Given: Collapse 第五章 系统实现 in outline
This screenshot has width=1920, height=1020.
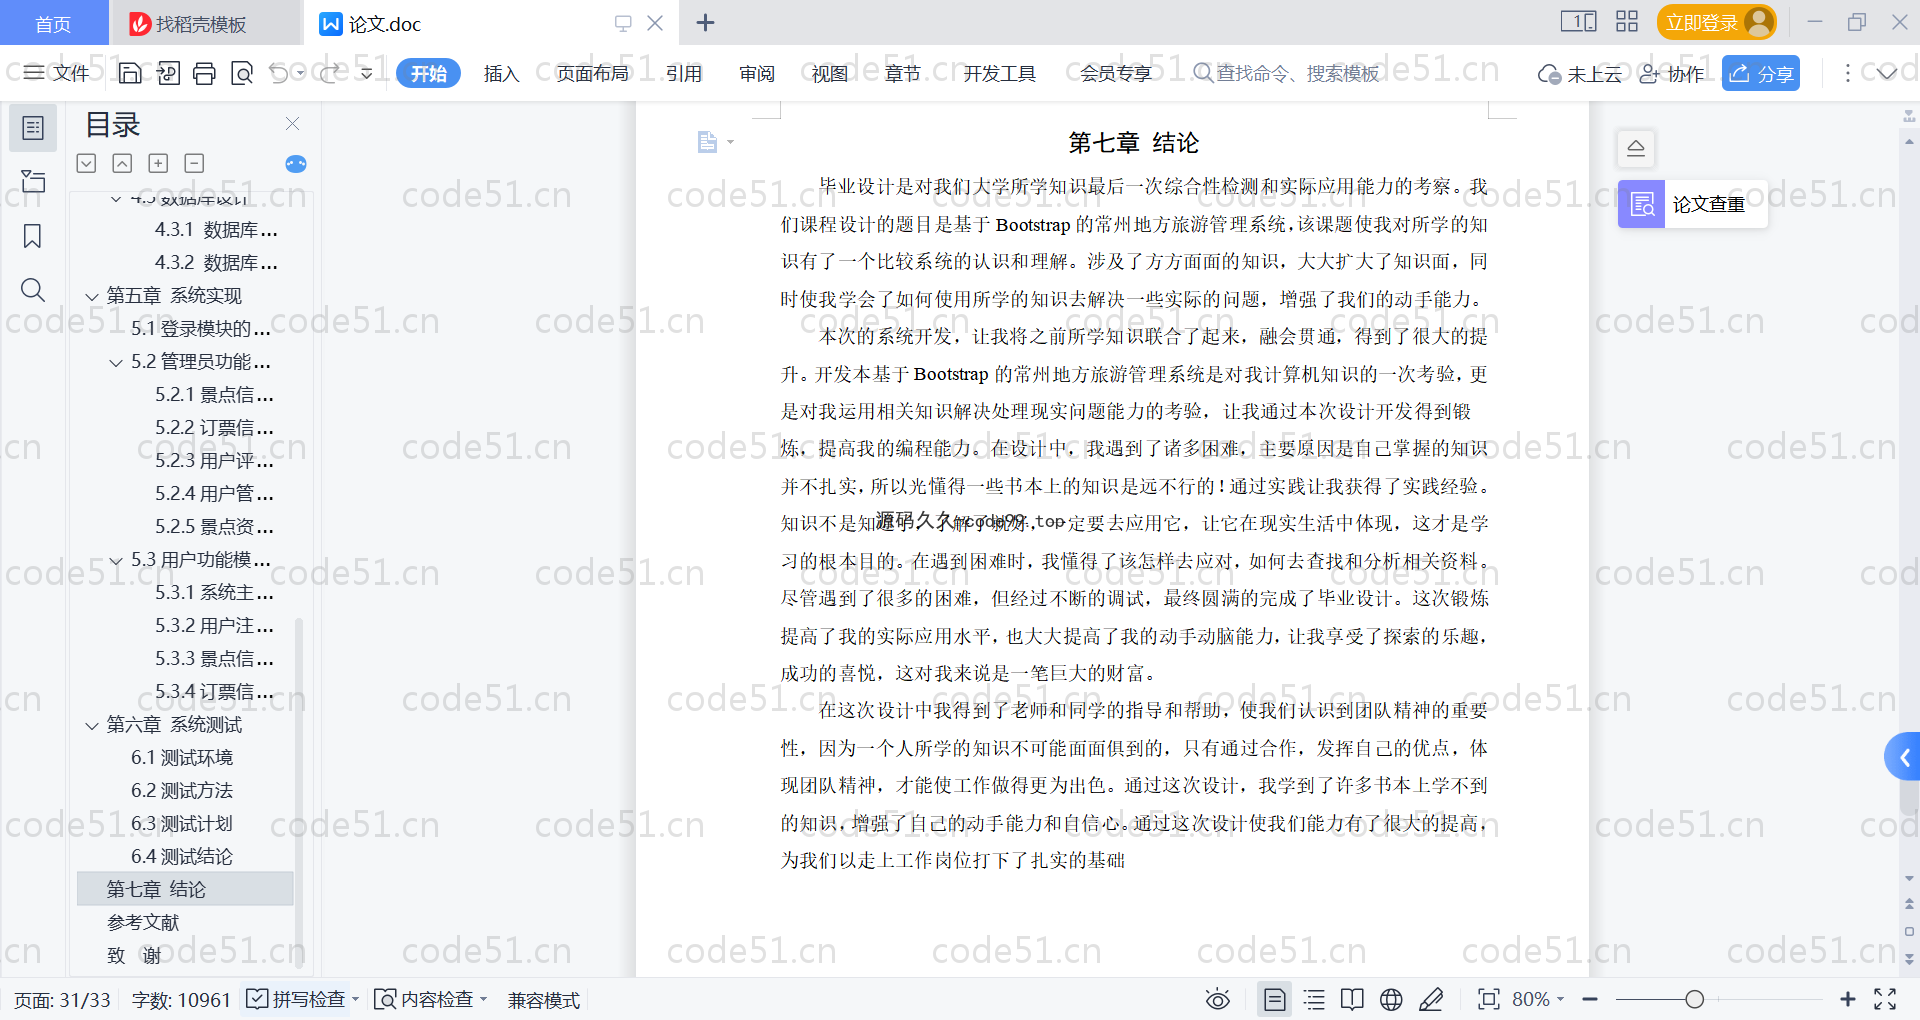Looking at the screenshot, I should coord(92,296).
